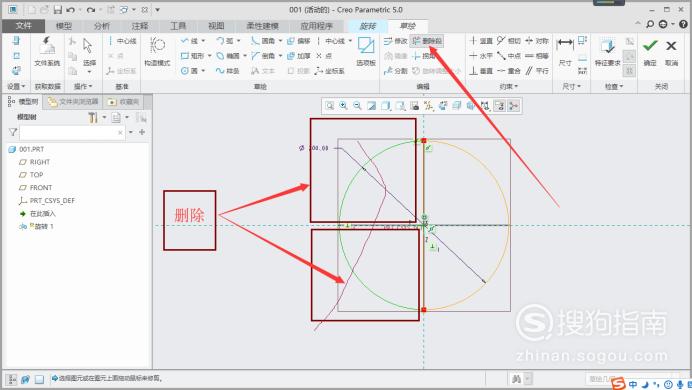Screen dimensions: 692x390
Task: Click the 加厚 (Thicken) tool
Action: pos(299,56)
